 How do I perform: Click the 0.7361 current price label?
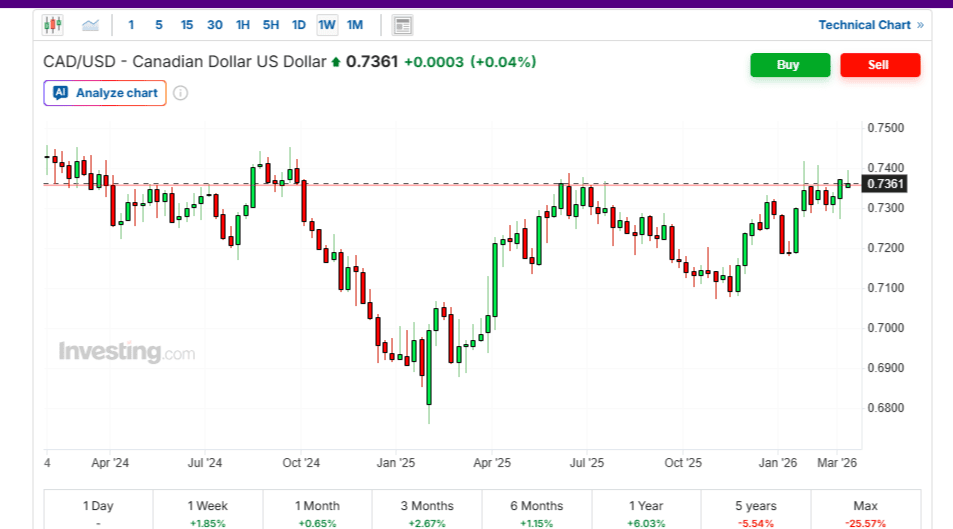[886, 184]
